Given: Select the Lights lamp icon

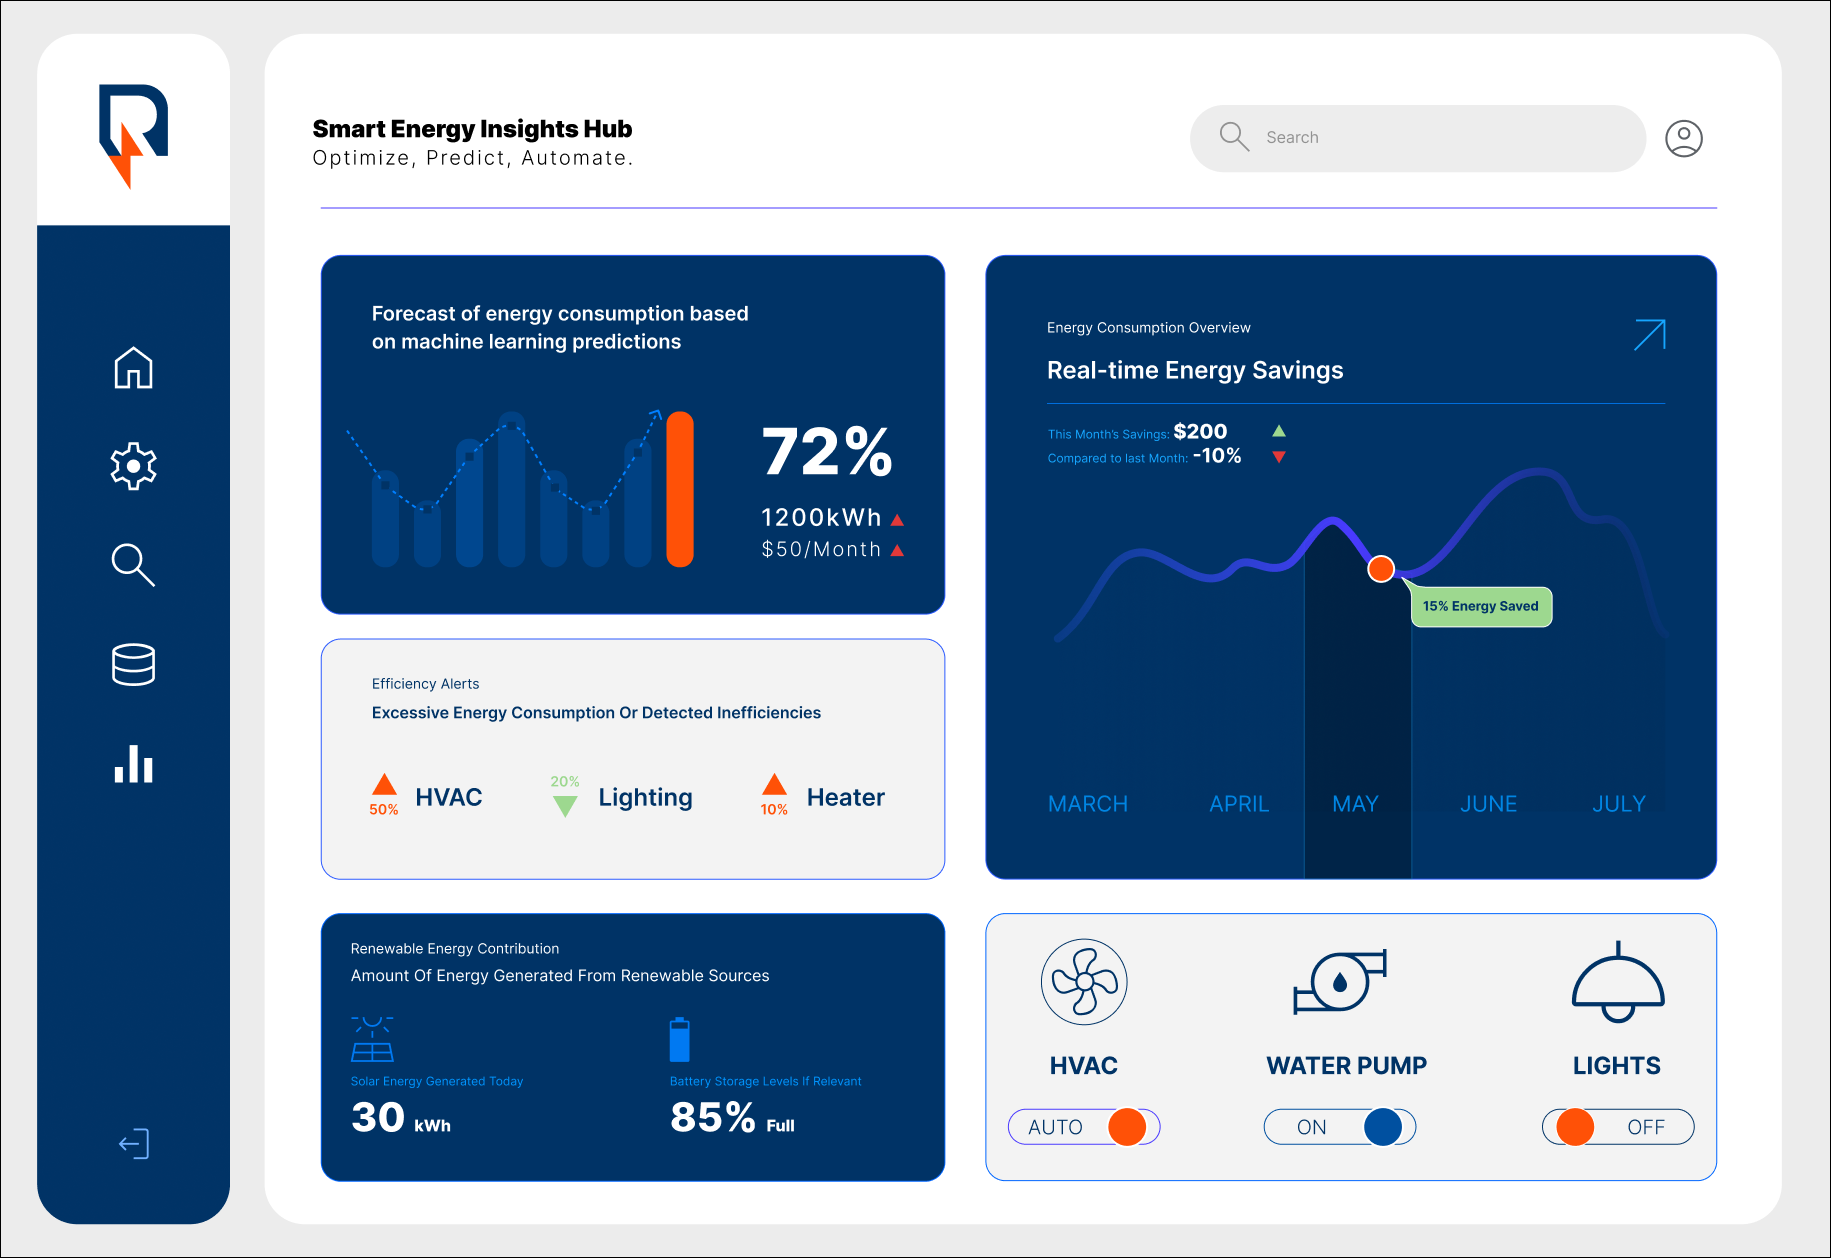Looking at the screenshot, I should [x=1617, y=982].
